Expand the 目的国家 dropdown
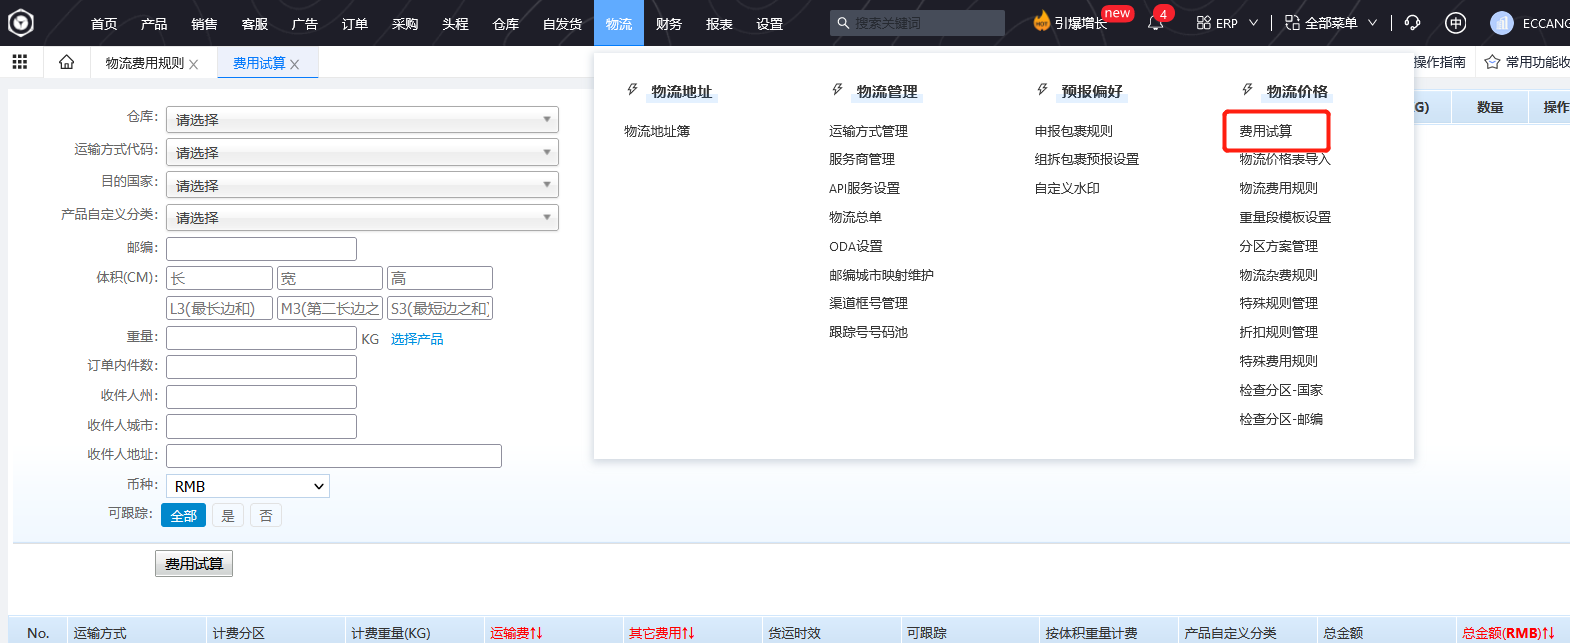Viewport: 1570px width, 643px height. (362, 185)
